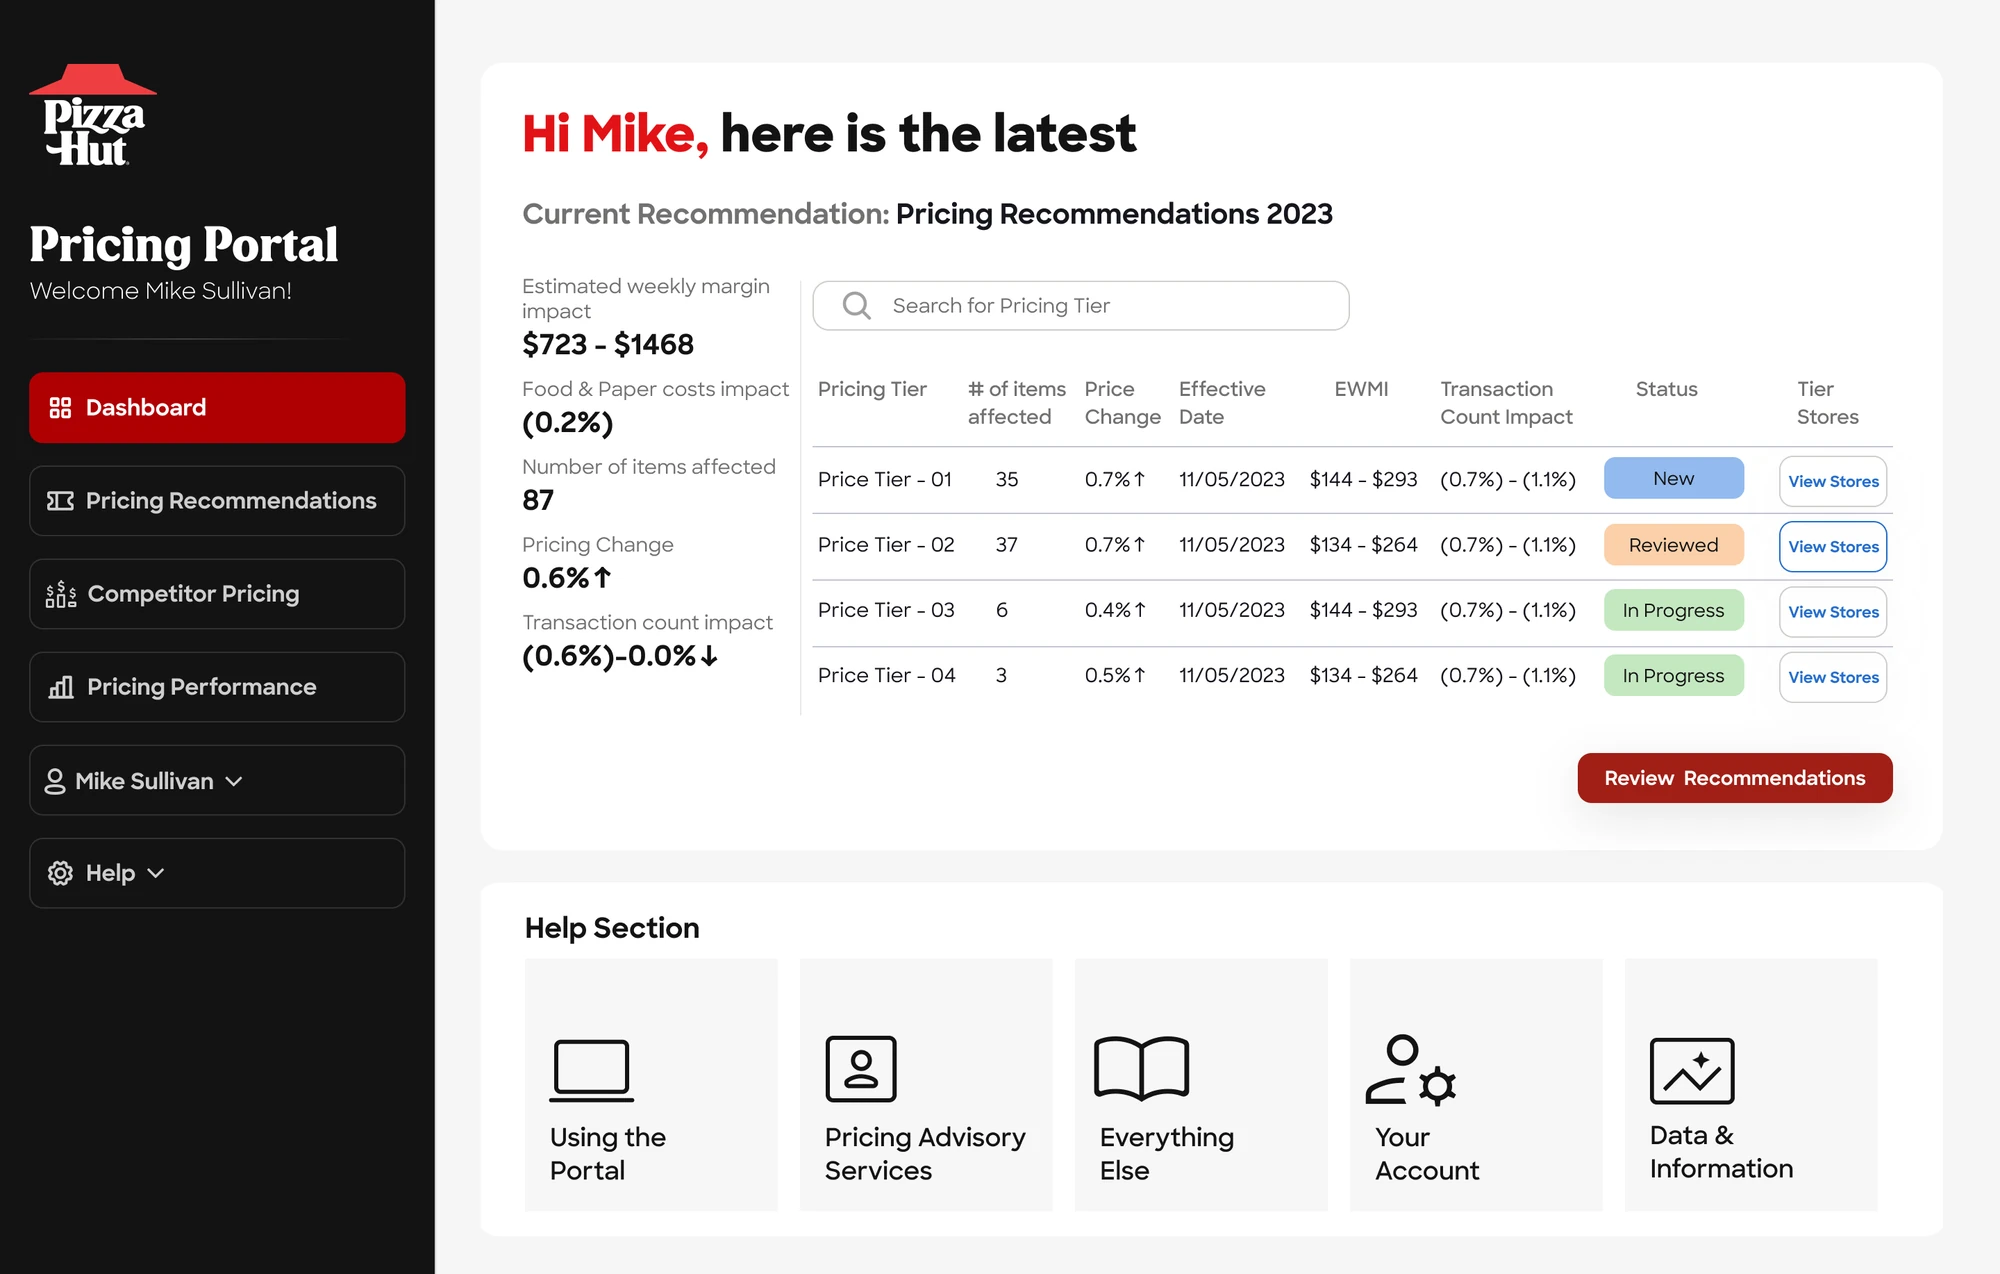
Task: Click the Status column header
Action: click(1666, 389)
